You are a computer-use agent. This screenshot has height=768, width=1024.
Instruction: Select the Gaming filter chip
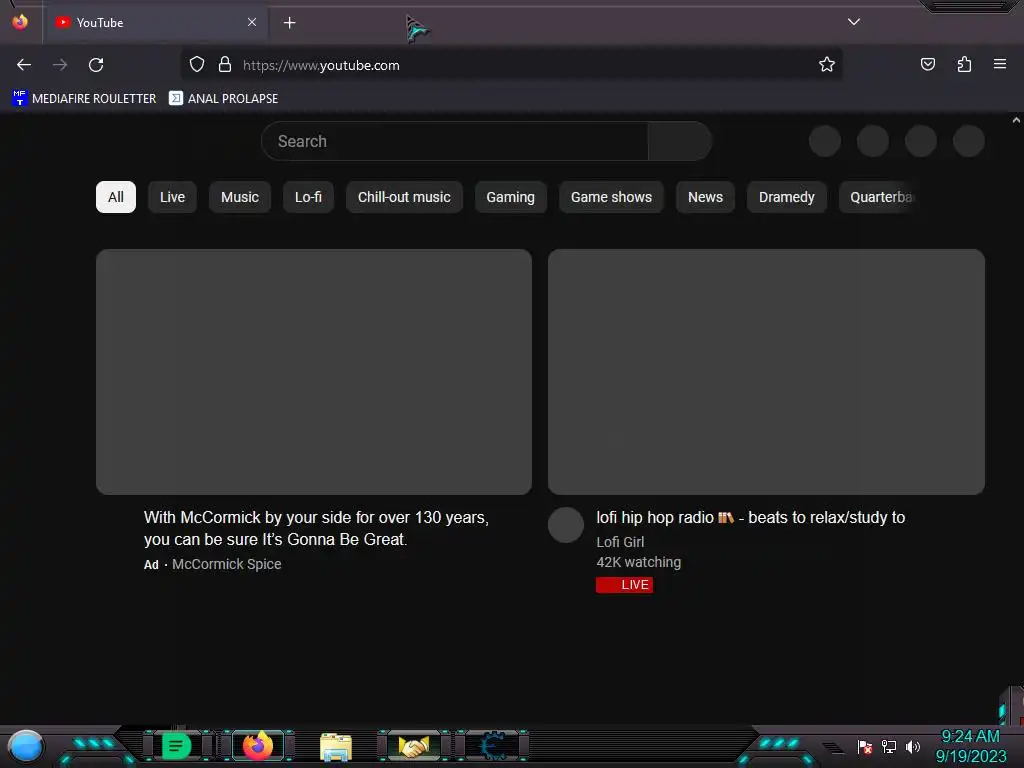click(510, 197)
